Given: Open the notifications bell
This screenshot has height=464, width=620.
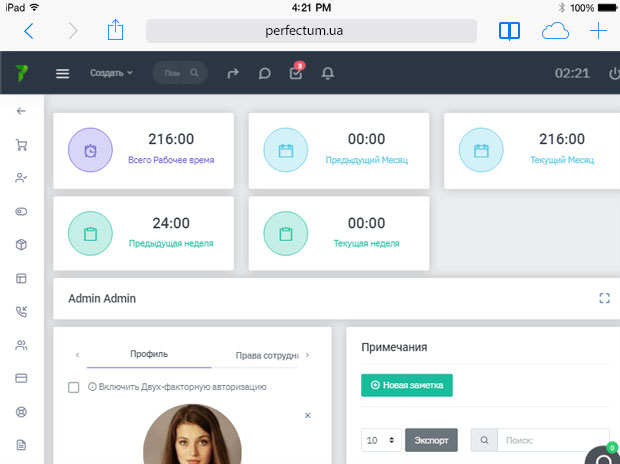Looking at the screenshot, I should click(327, 73).
